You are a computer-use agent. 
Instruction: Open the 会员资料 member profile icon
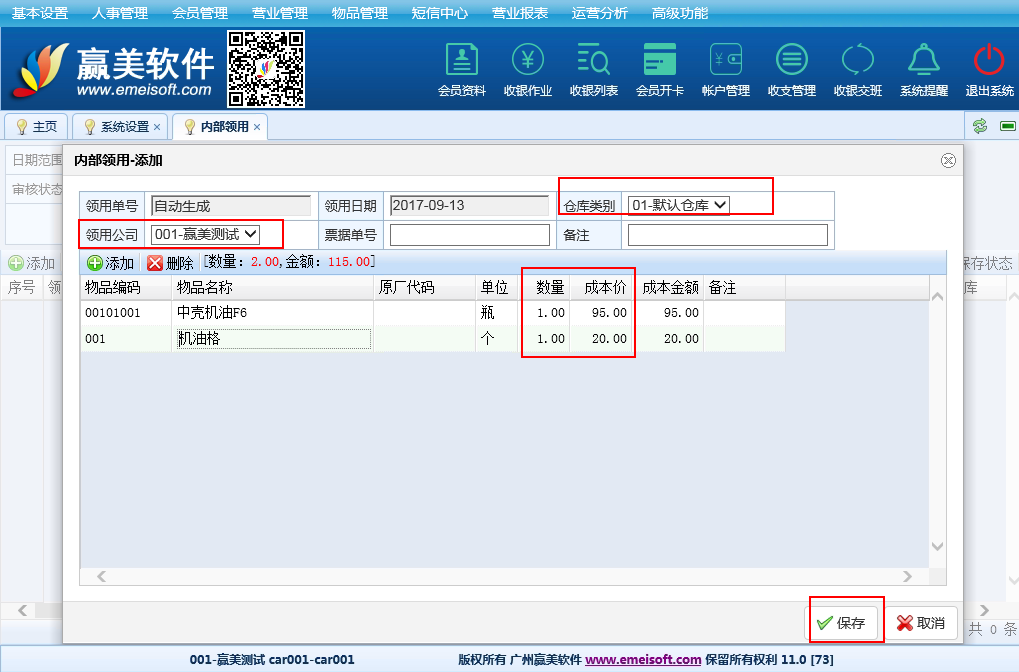click(x=461, y=61)
